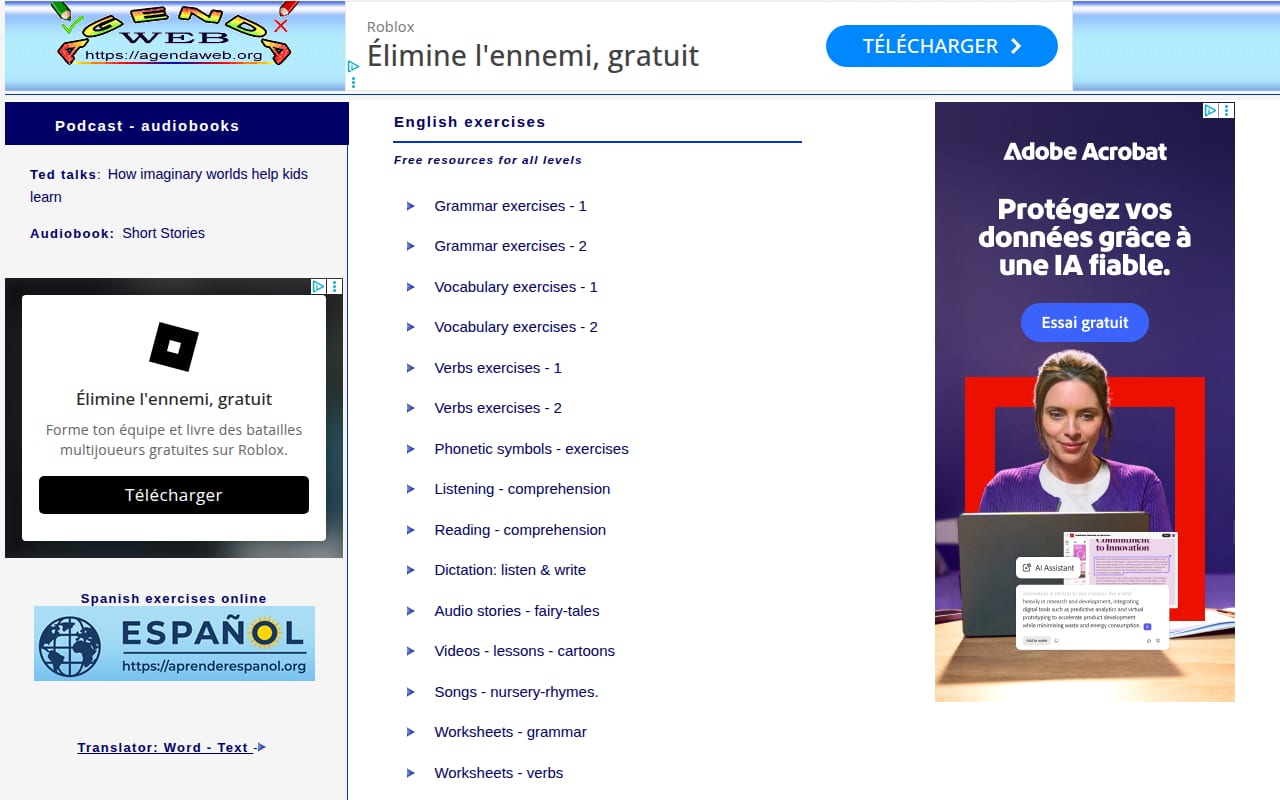The height and width of the screenshot is (800, 1280).
Task: Click "Free resources for all levels" text
Action: pyautogui.click(x=488, y=160)
